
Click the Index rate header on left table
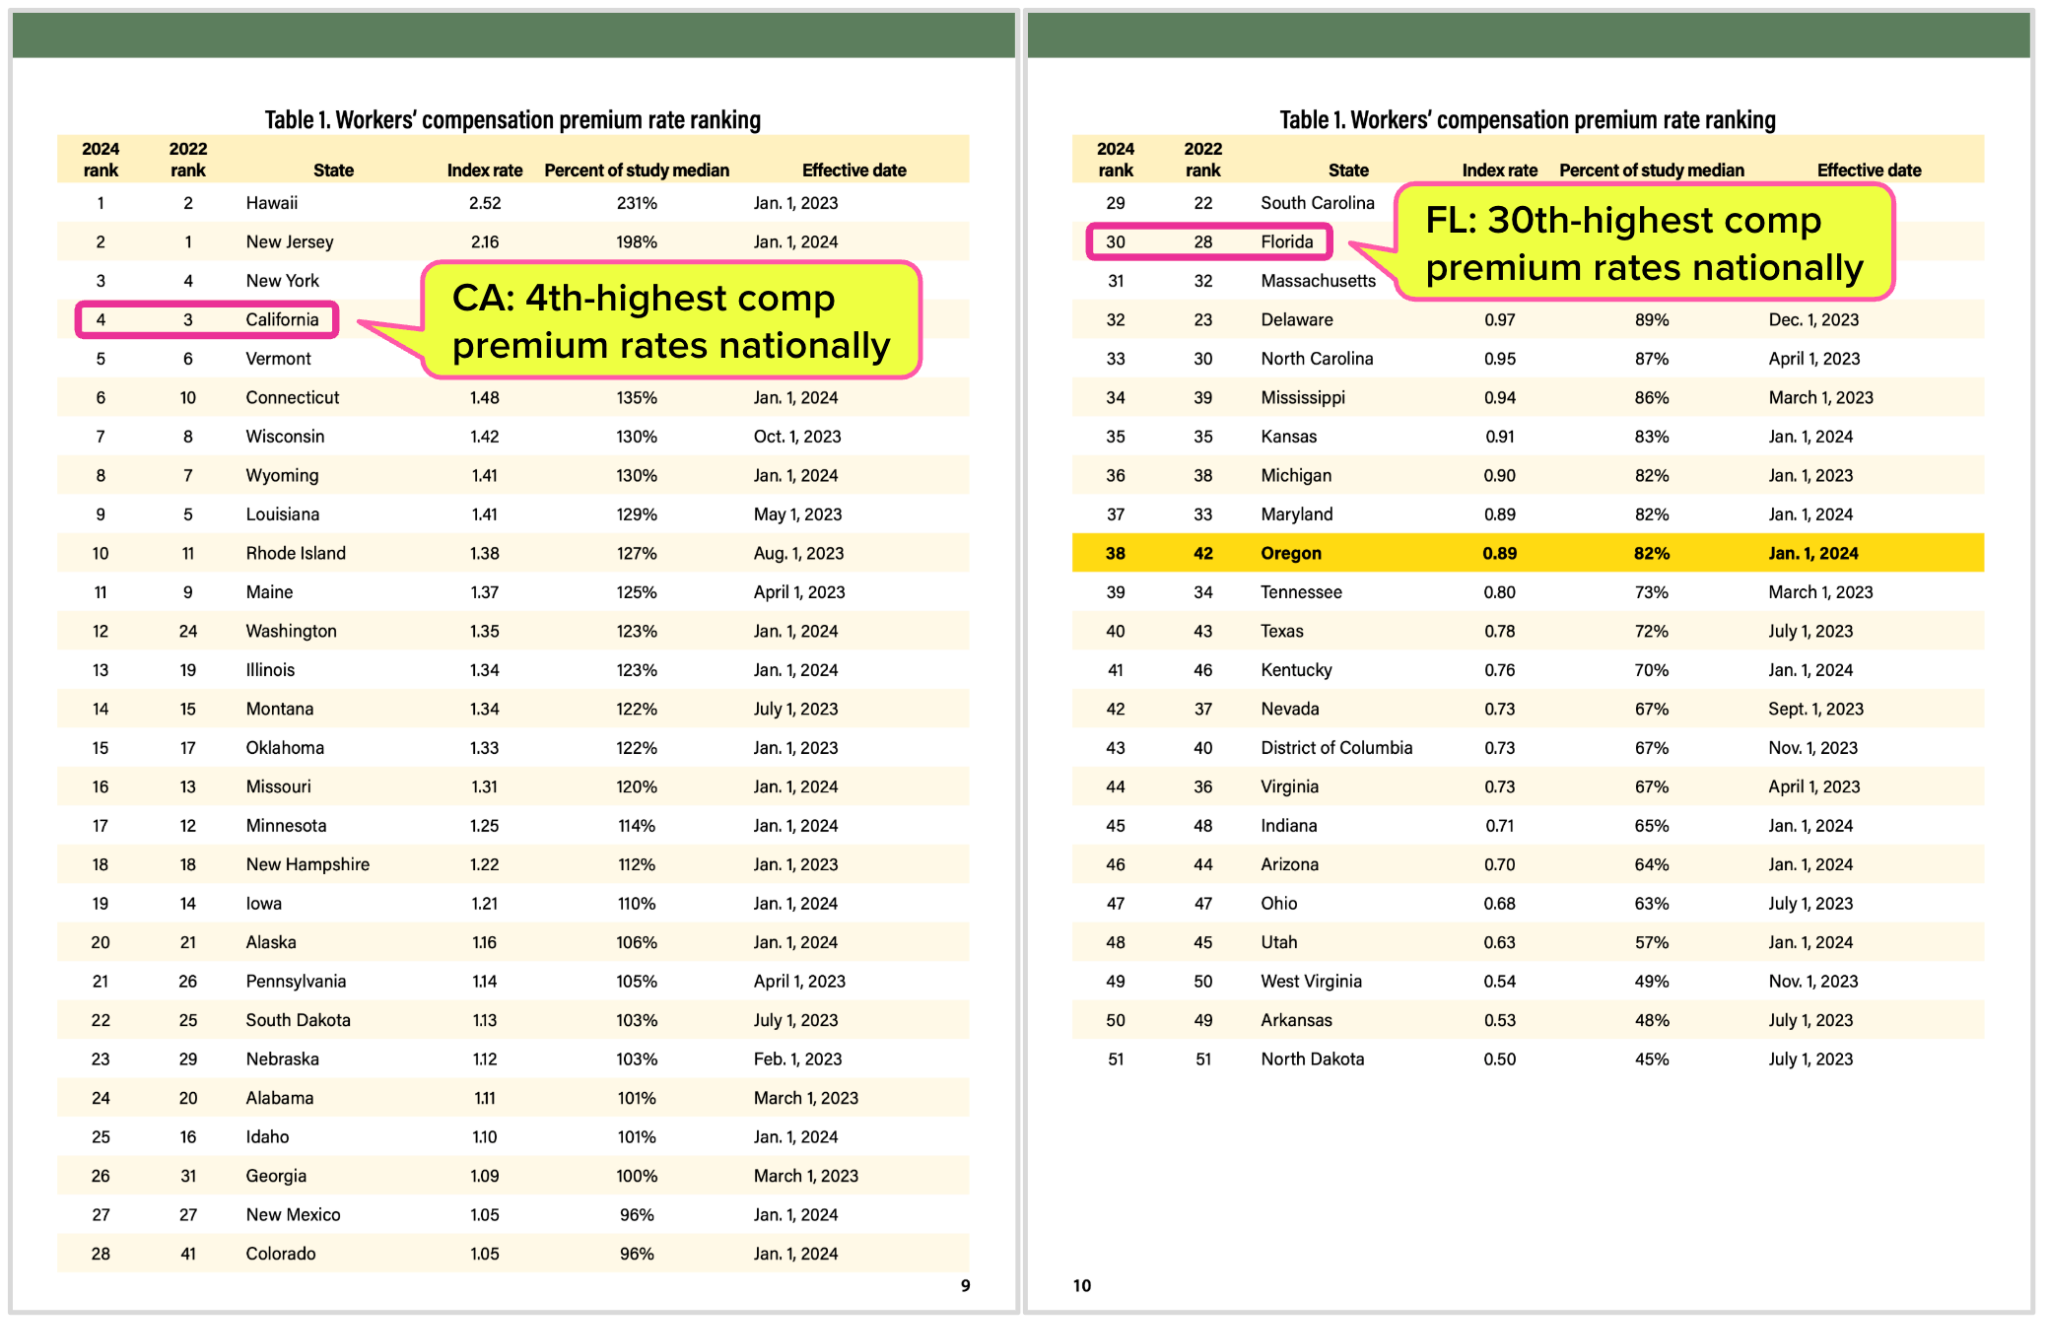pyautogui.click(x=484, y=170)
